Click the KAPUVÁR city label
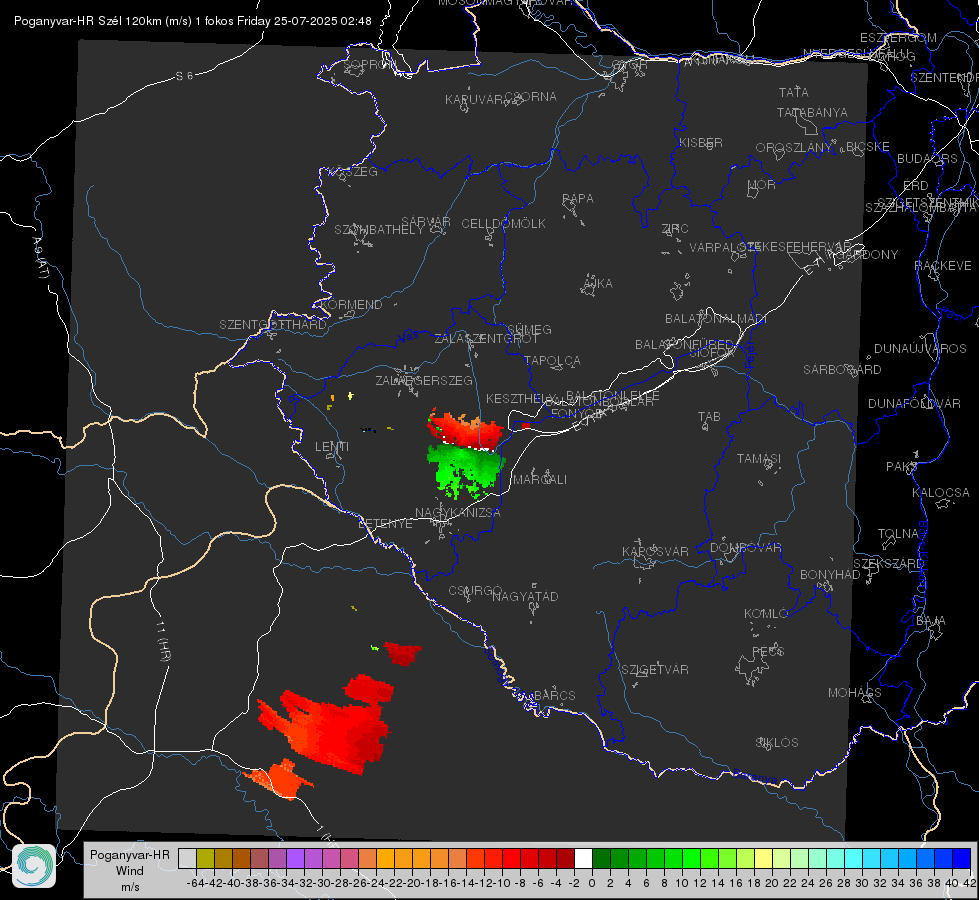This screenshot has width=979, height=900. pyautogui.click(x=475, y=100)
